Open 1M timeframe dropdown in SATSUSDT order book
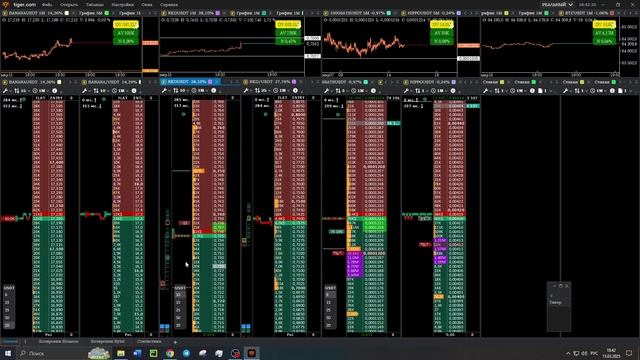 [x=359, y=91]
